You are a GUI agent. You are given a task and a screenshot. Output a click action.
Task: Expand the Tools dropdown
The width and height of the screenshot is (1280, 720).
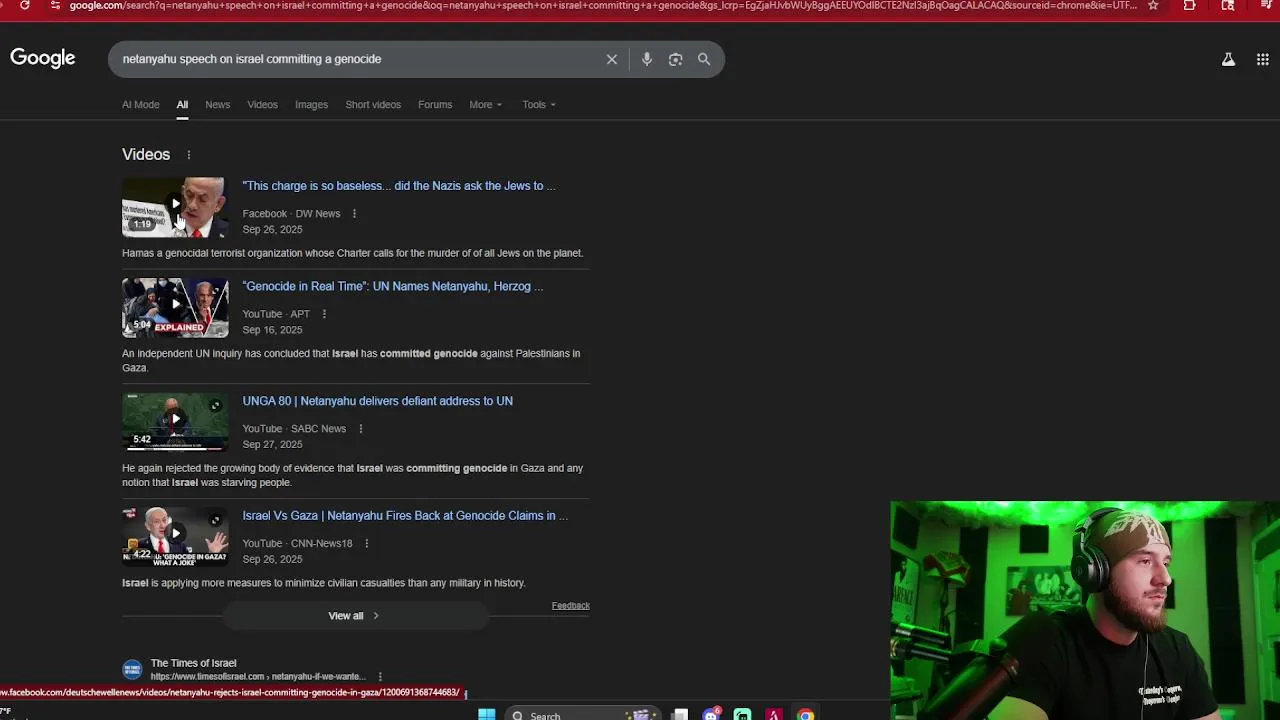[539, 105]
